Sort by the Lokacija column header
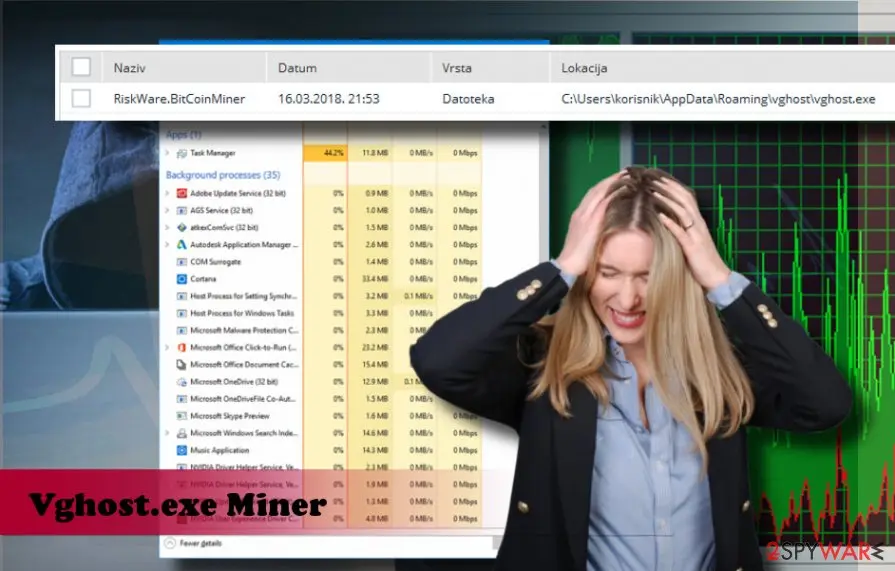 tap(584, 68)
